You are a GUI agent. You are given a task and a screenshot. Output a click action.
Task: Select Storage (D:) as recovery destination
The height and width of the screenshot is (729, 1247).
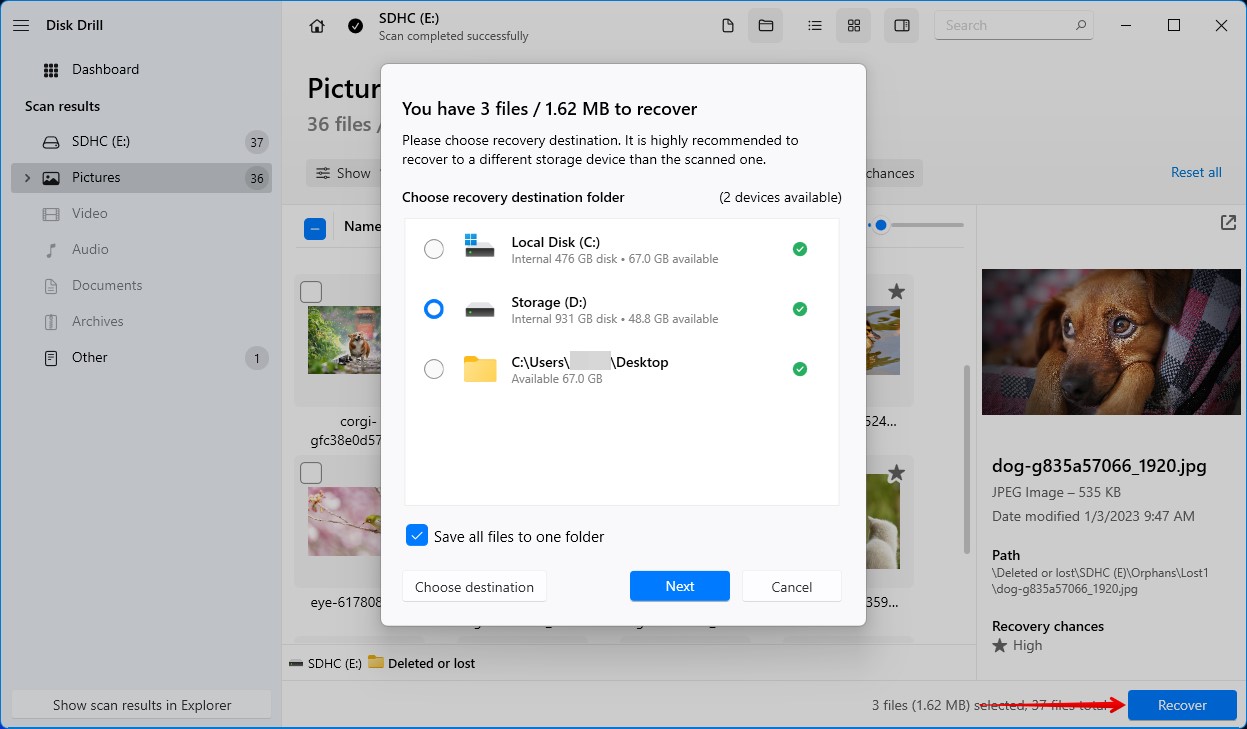point(433,309)
